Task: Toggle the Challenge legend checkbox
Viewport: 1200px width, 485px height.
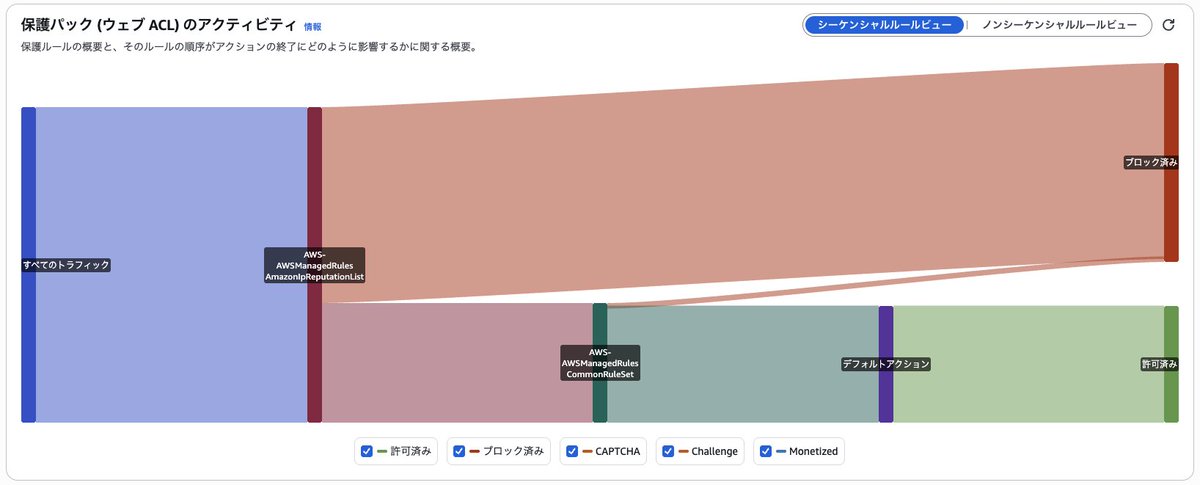Action: [x=668, y=451]
